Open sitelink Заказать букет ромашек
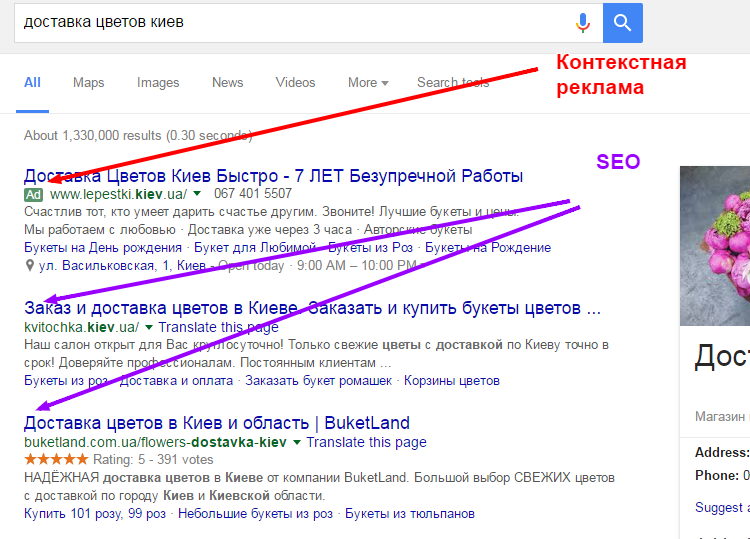Screen dimensions: 750x539 [x=319, y=381]
